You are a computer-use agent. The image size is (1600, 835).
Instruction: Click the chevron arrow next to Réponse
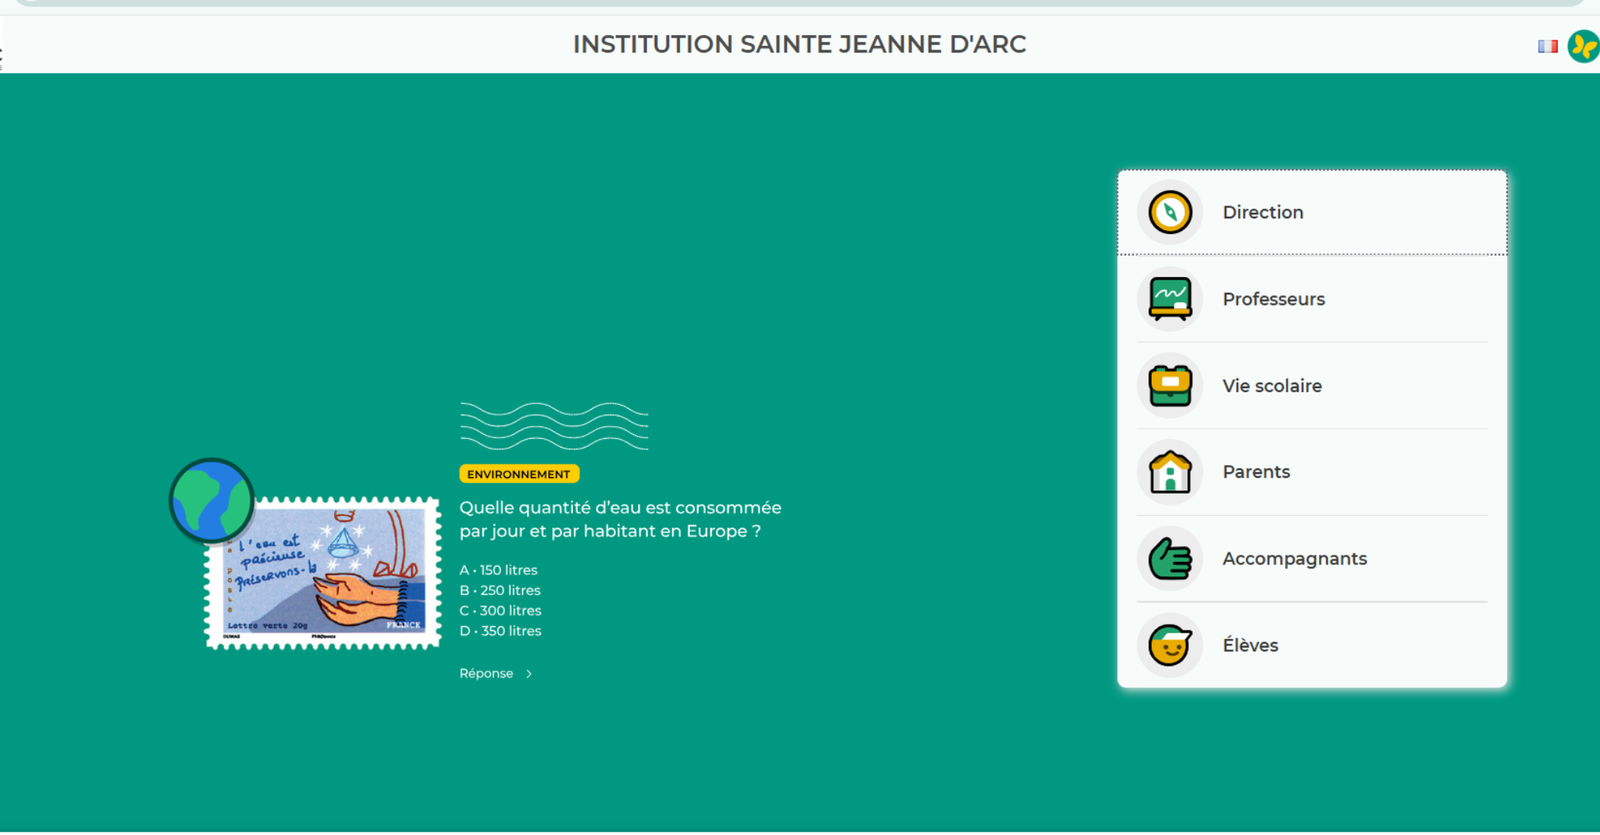529,674
